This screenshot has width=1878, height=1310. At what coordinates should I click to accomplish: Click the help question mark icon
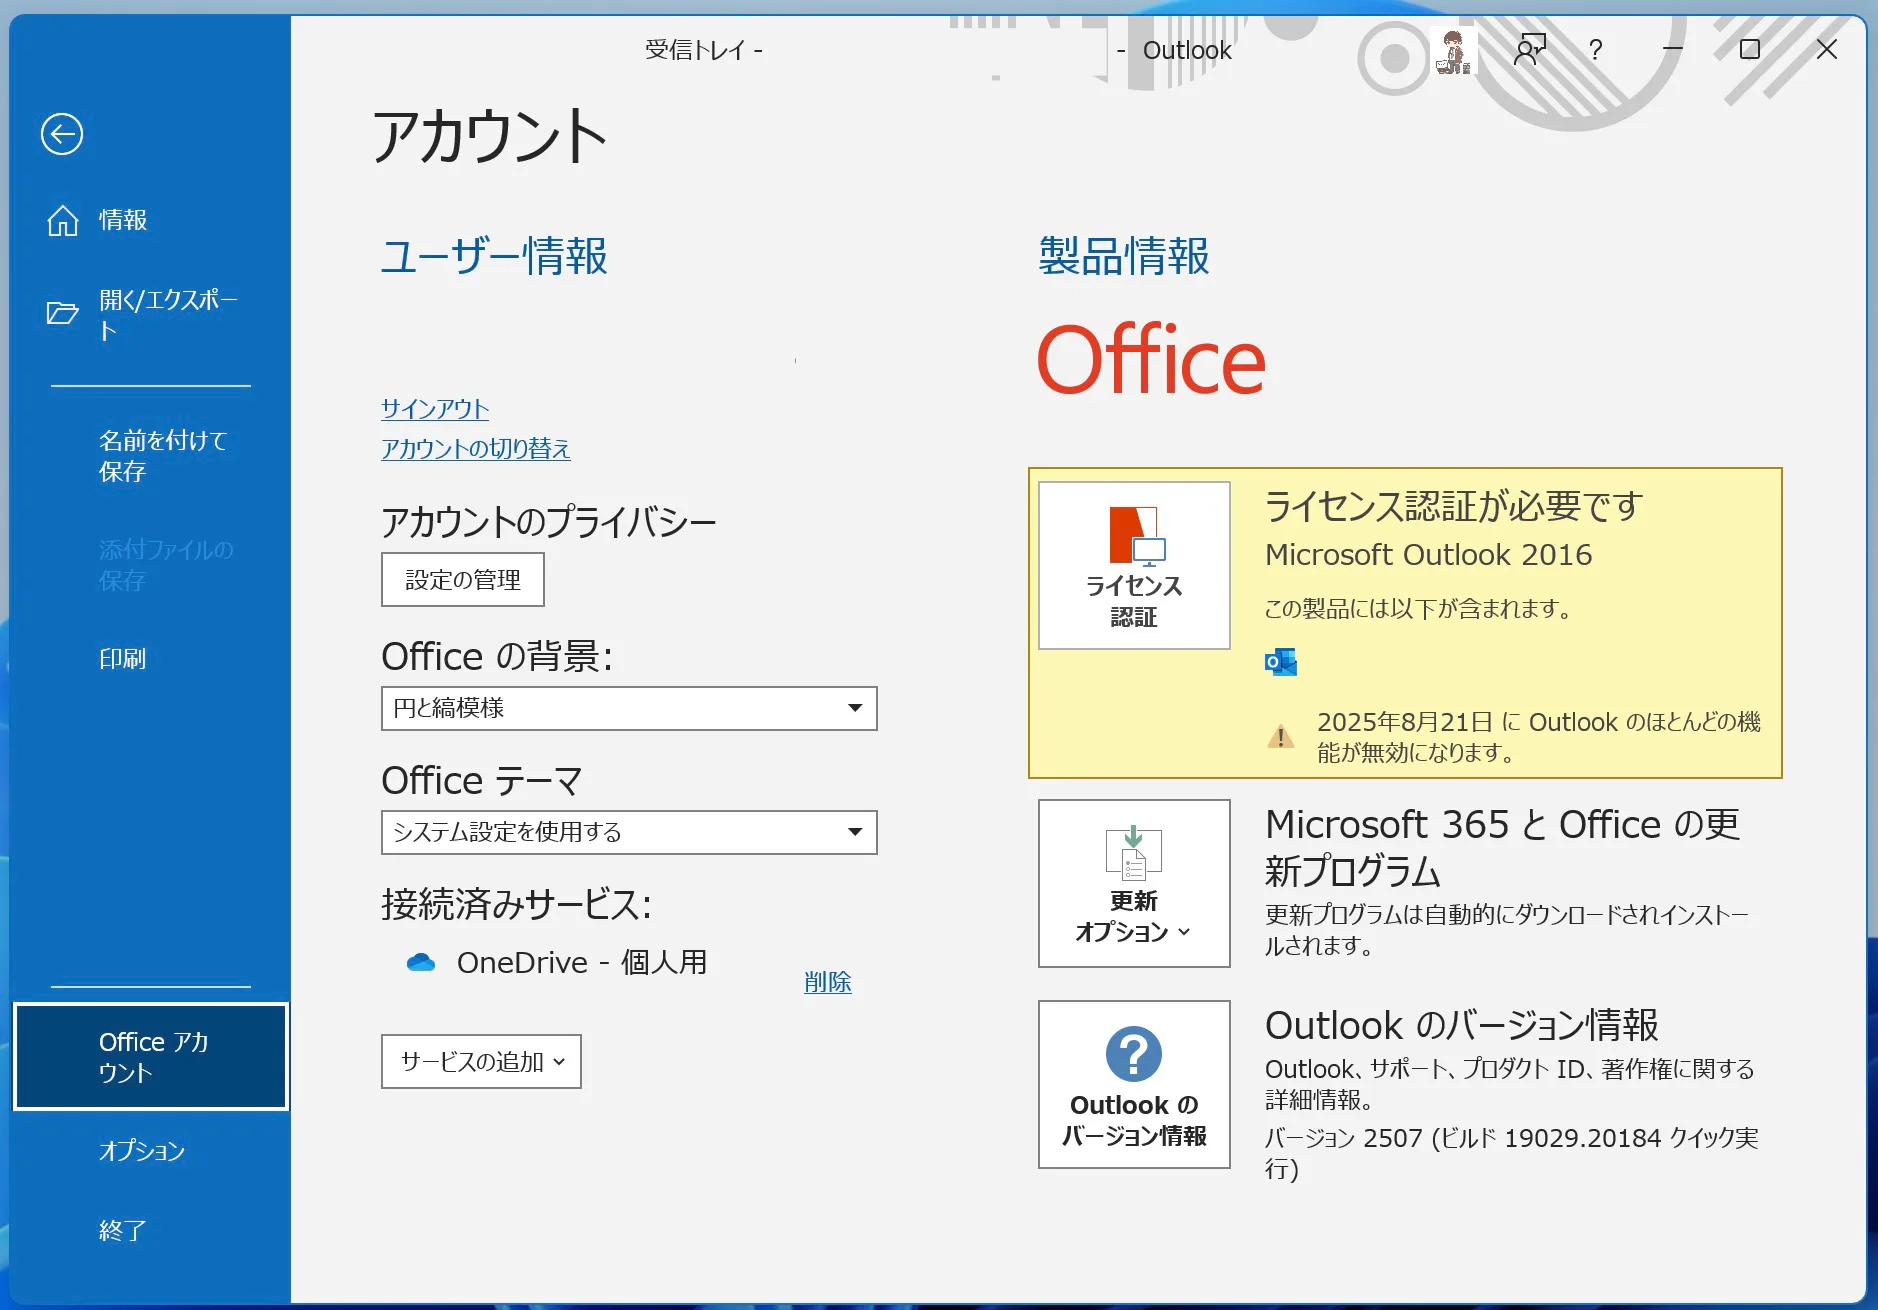1596,49
